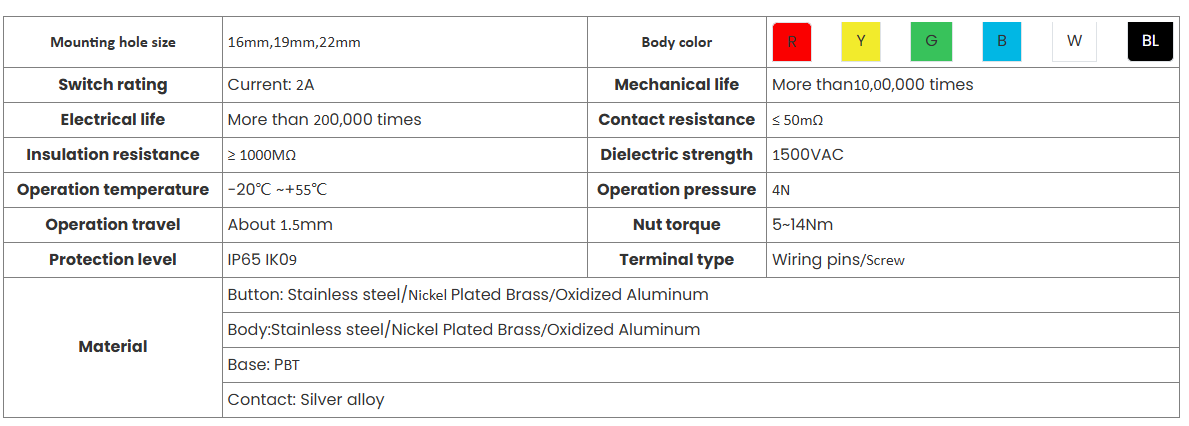This screenshot has width=1189, height=426.
Task: Click the Contact resistance label
Action: coord(676,120)
